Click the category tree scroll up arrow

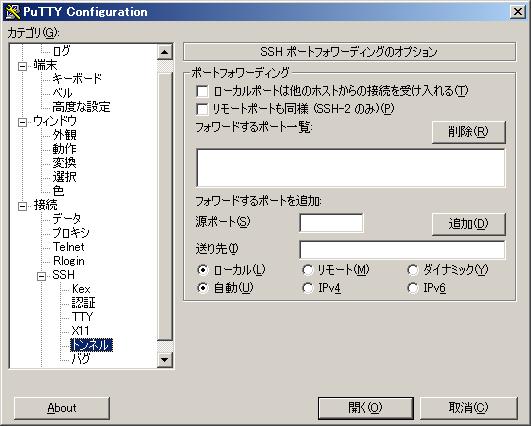point(165,52)
